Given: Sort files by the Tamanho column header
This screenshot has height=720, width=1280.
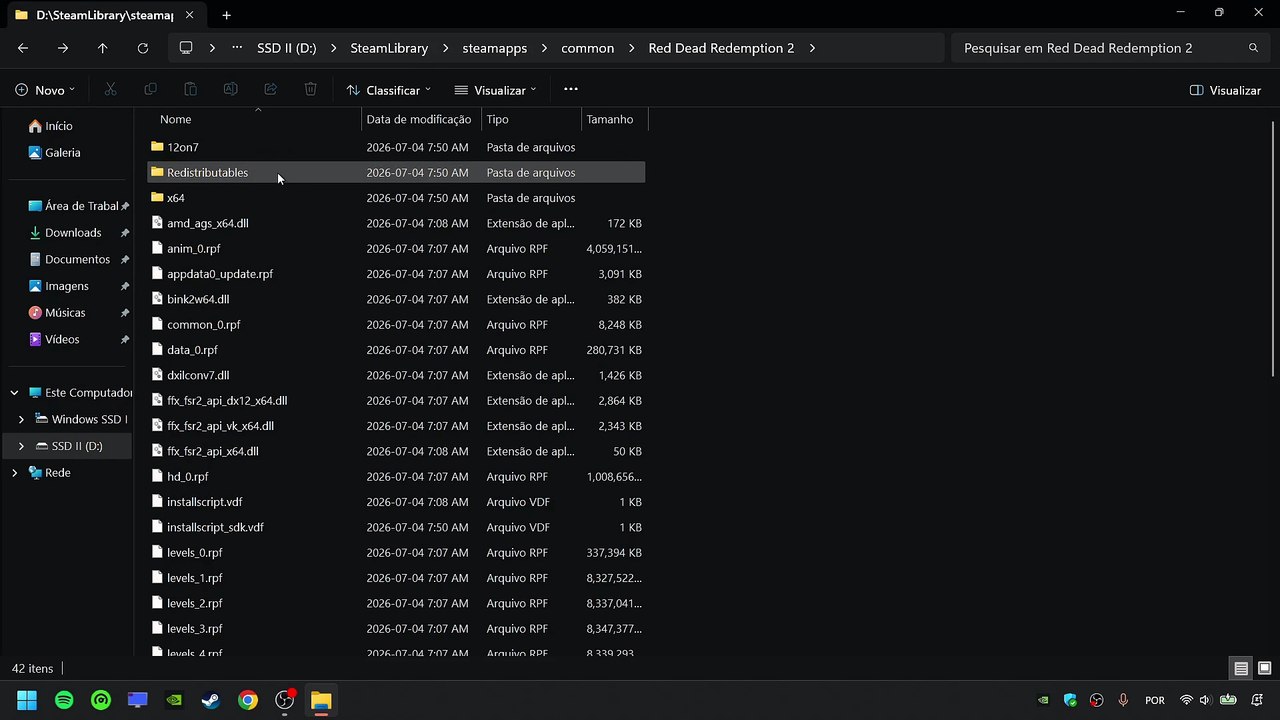Looking at the screenshot, I should pyautogui.click(x=614, y=119).
